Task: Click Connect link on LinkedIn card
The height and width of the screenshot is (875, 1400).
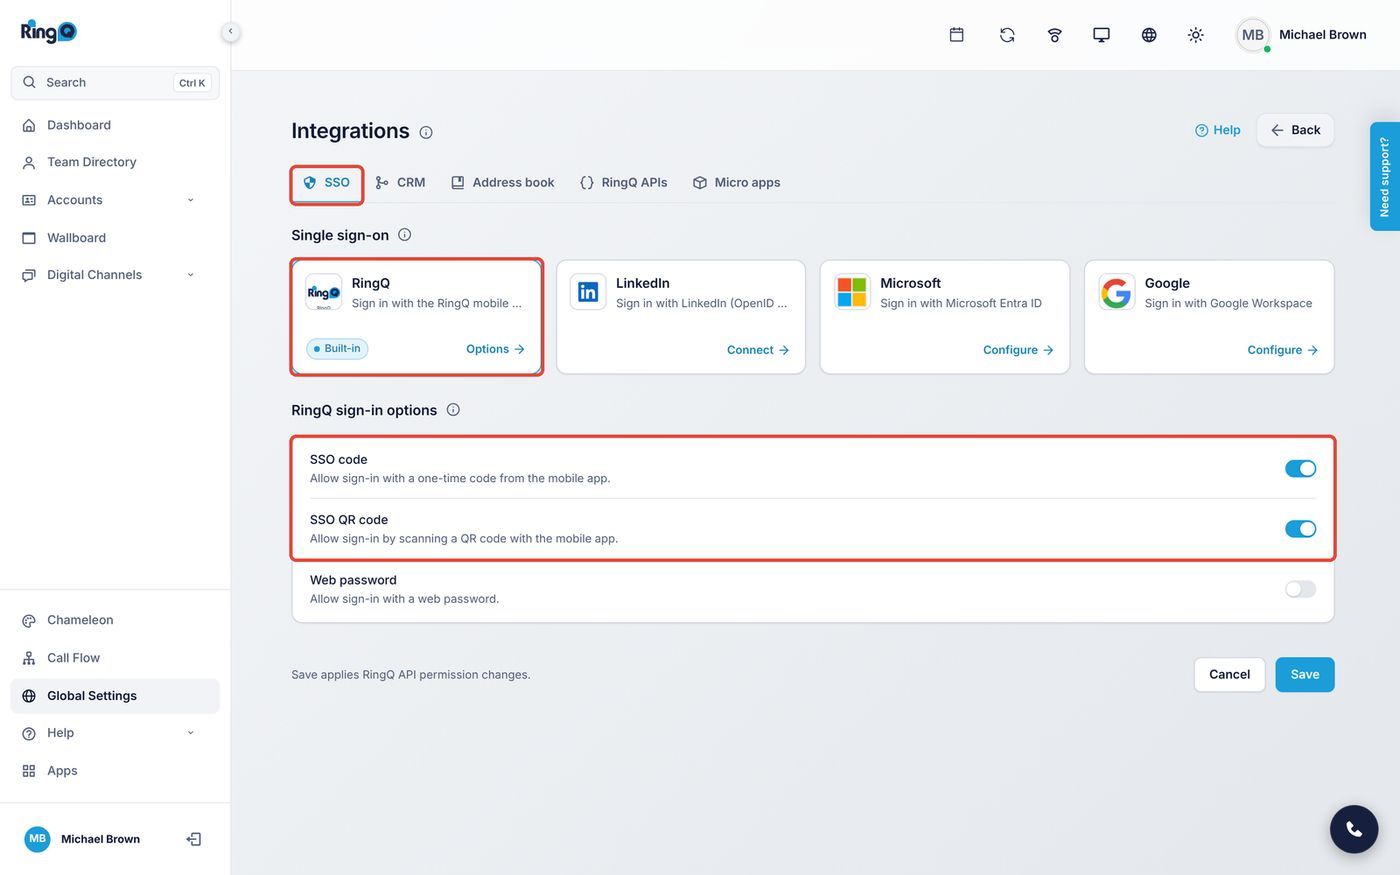Action: tap(758, 350)
